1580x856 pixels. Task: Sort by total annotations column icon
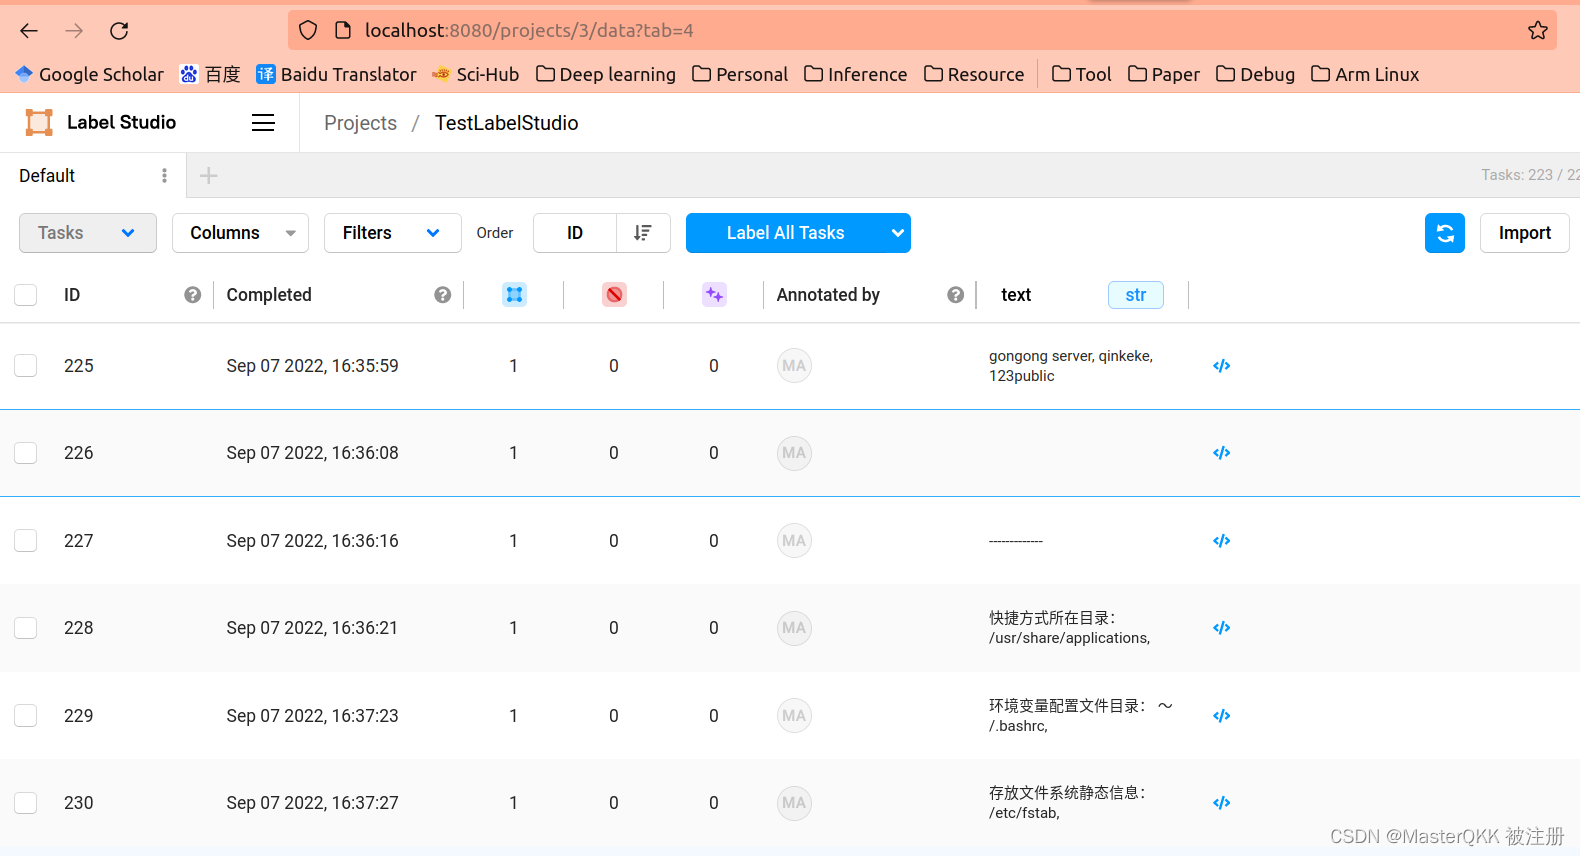[514, 295]
